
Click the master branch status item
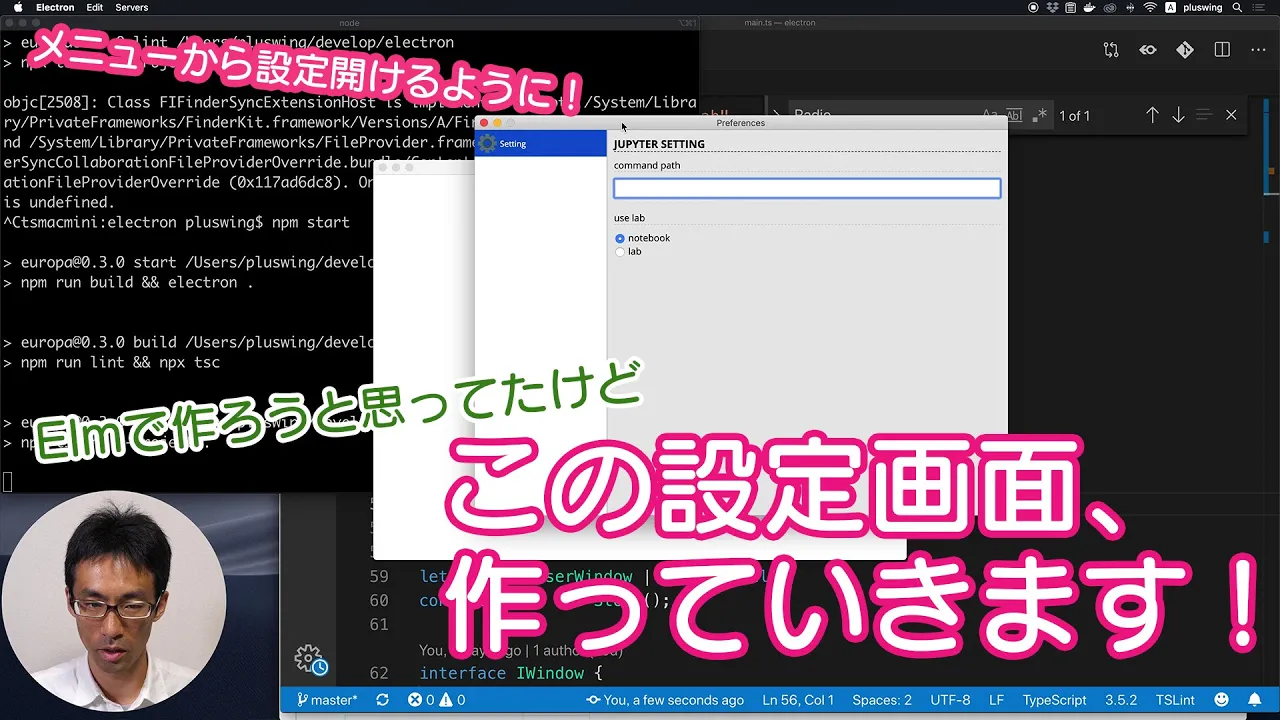click(327, 700)
